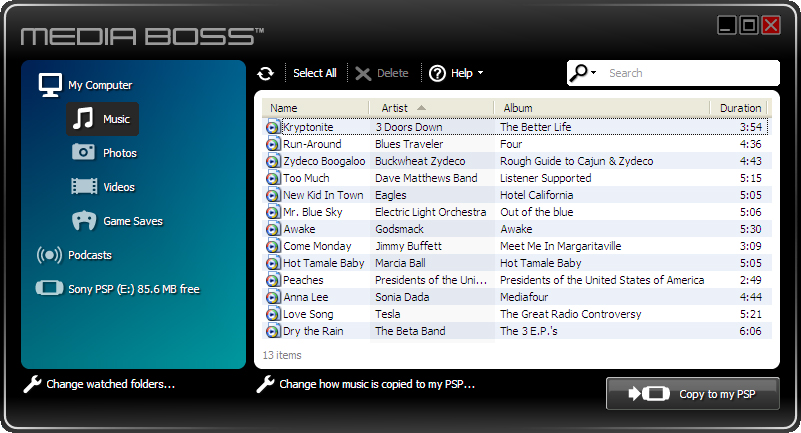Image resolution: width=801 pixels, height=433 pixels.
Task: Click artist Dave Matthews Band
Action: click(426, 178)
